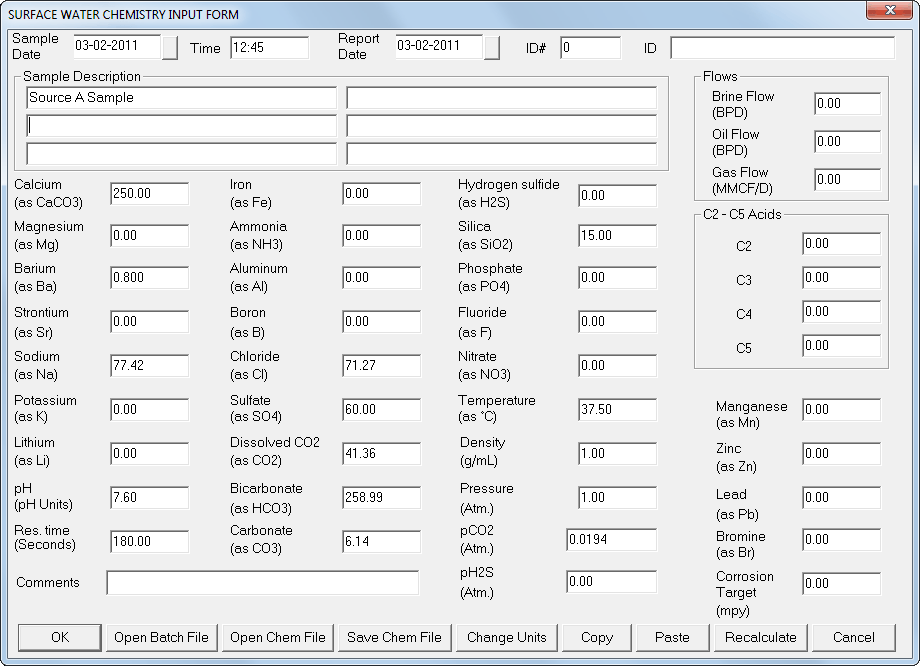The image size is (920, 666).
Task: Click the Corrosion Target (mpy) field
Action: pyautogui.click(x=841, y=584)
